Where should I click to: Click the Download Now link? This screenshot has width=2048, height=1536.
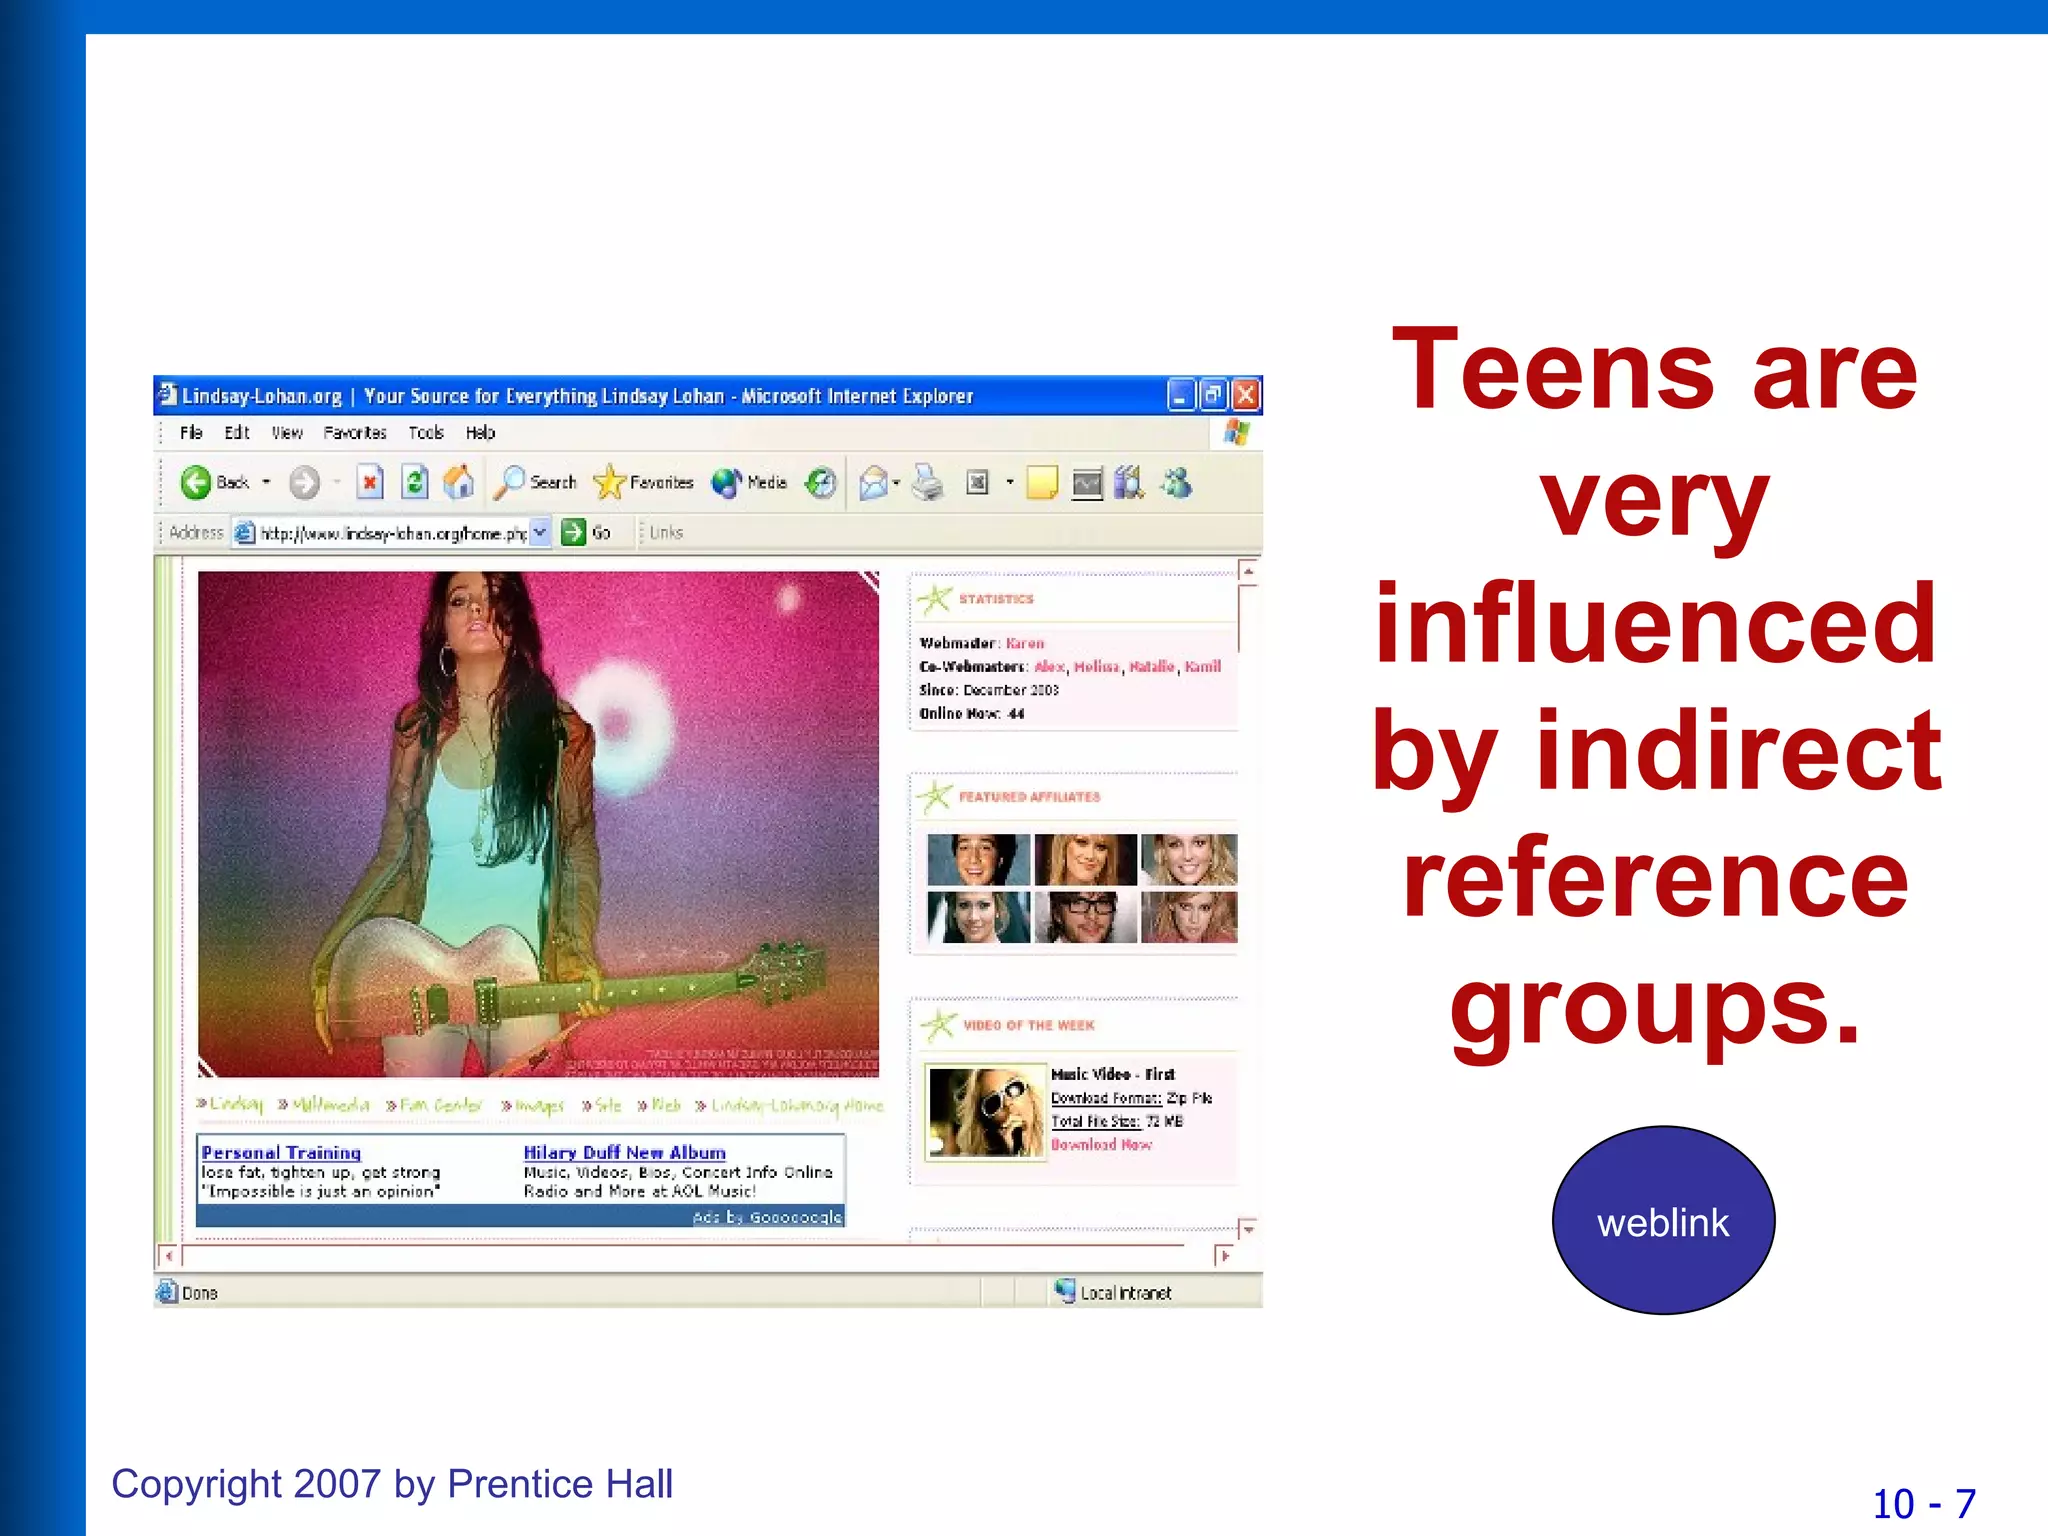click(x=1101, y=1144)
